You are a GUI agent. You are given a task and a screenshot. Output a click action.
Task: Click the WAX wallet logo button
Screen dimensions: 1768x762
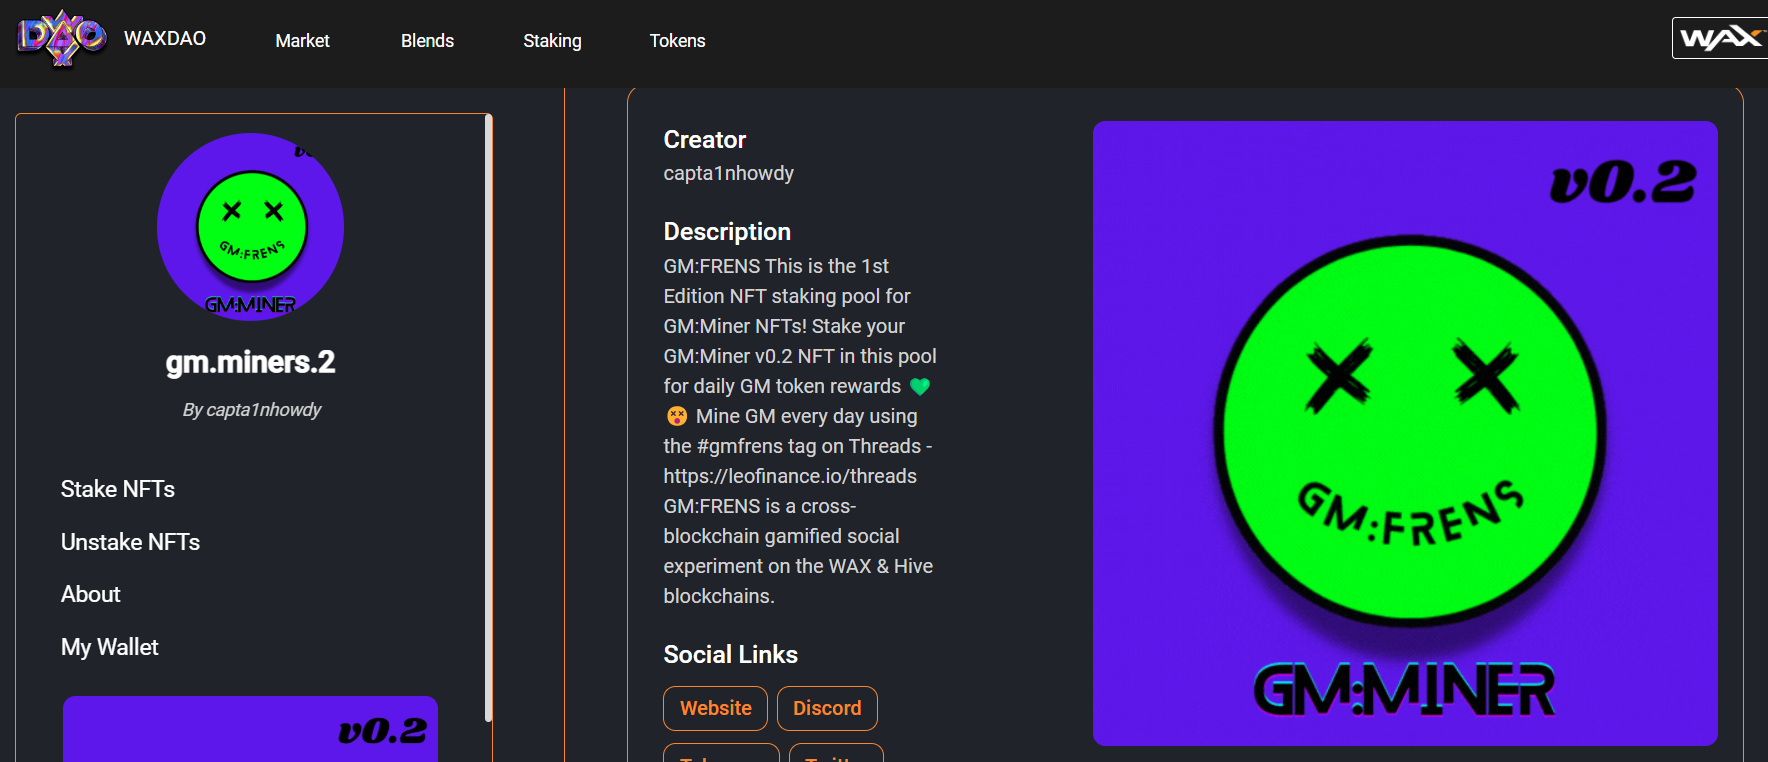pos(1720,38)
